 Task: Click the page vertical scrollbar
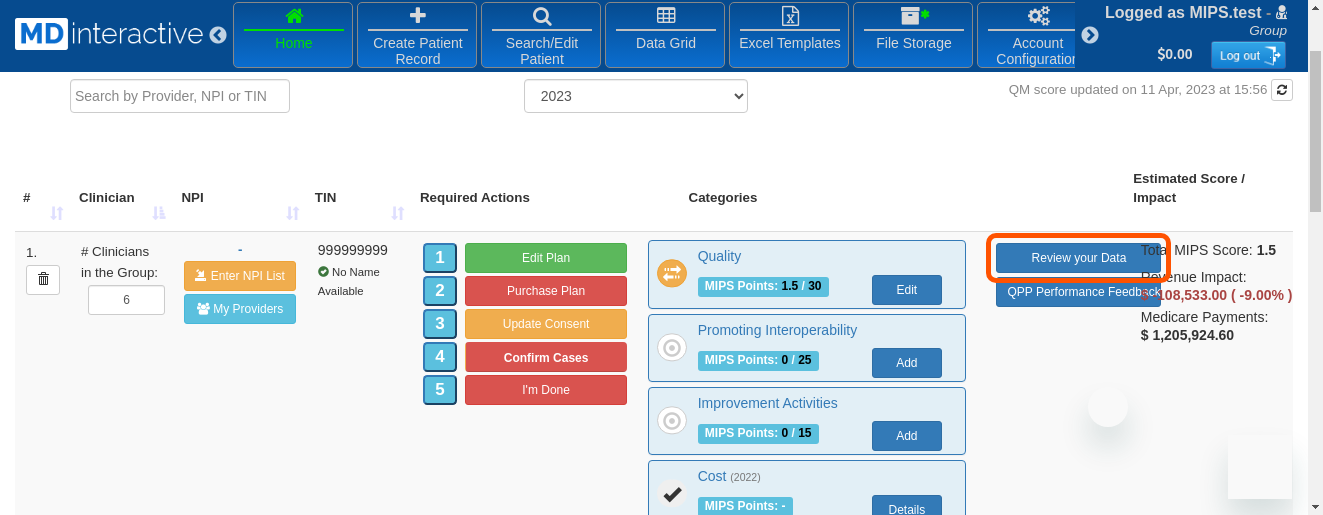(x=1315, y=150)
